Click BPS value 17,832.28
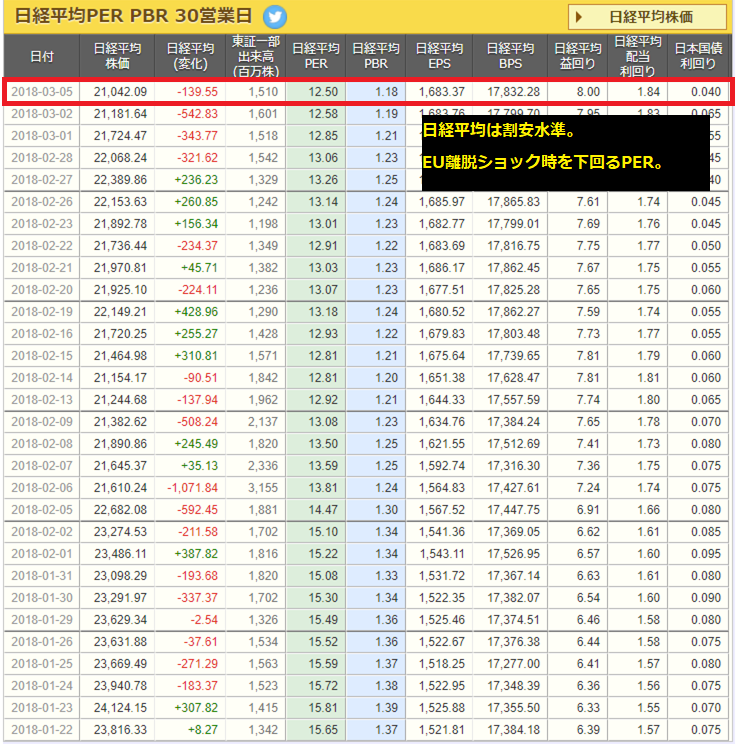This screenshot has height=744, width=736. pos(513,92)
